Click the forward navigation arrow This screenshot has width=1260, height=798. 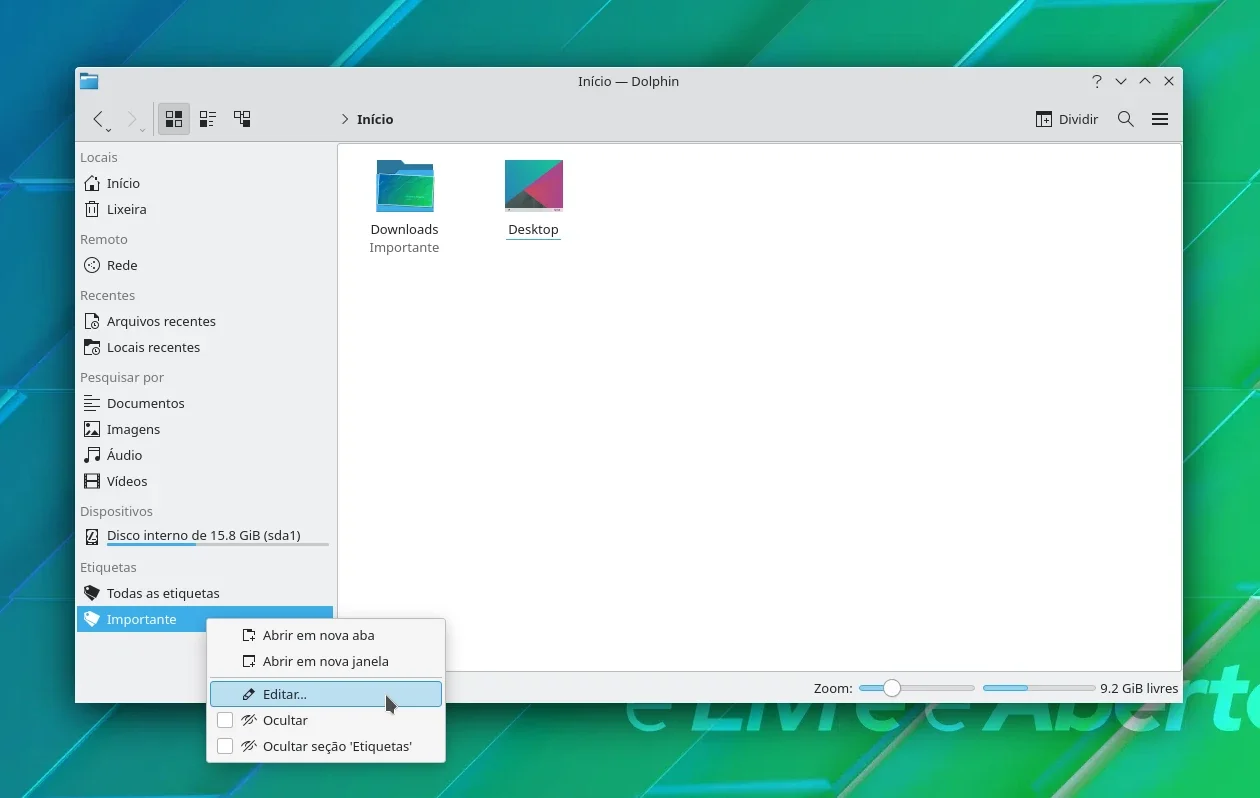[132, 119]
